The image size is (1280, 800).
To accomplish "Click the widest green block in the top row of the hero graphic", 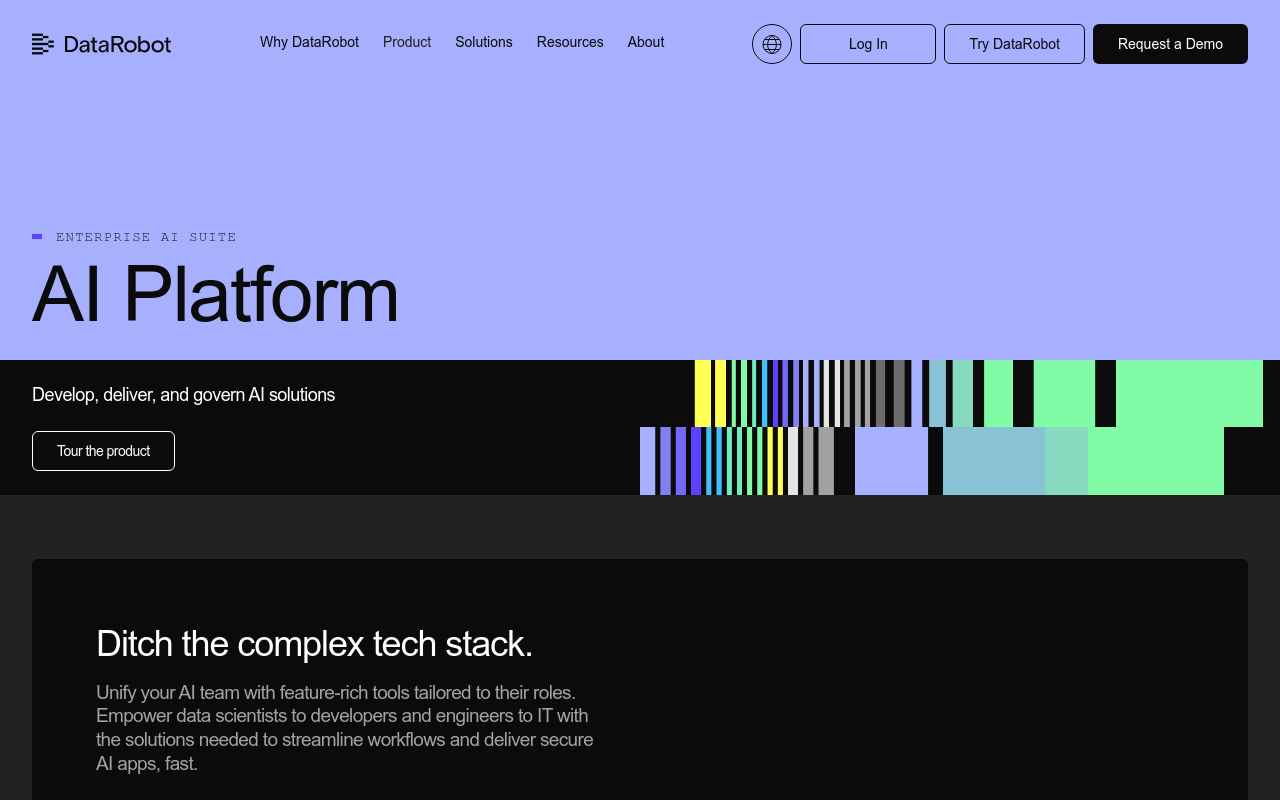I will tap(1189, 393).
